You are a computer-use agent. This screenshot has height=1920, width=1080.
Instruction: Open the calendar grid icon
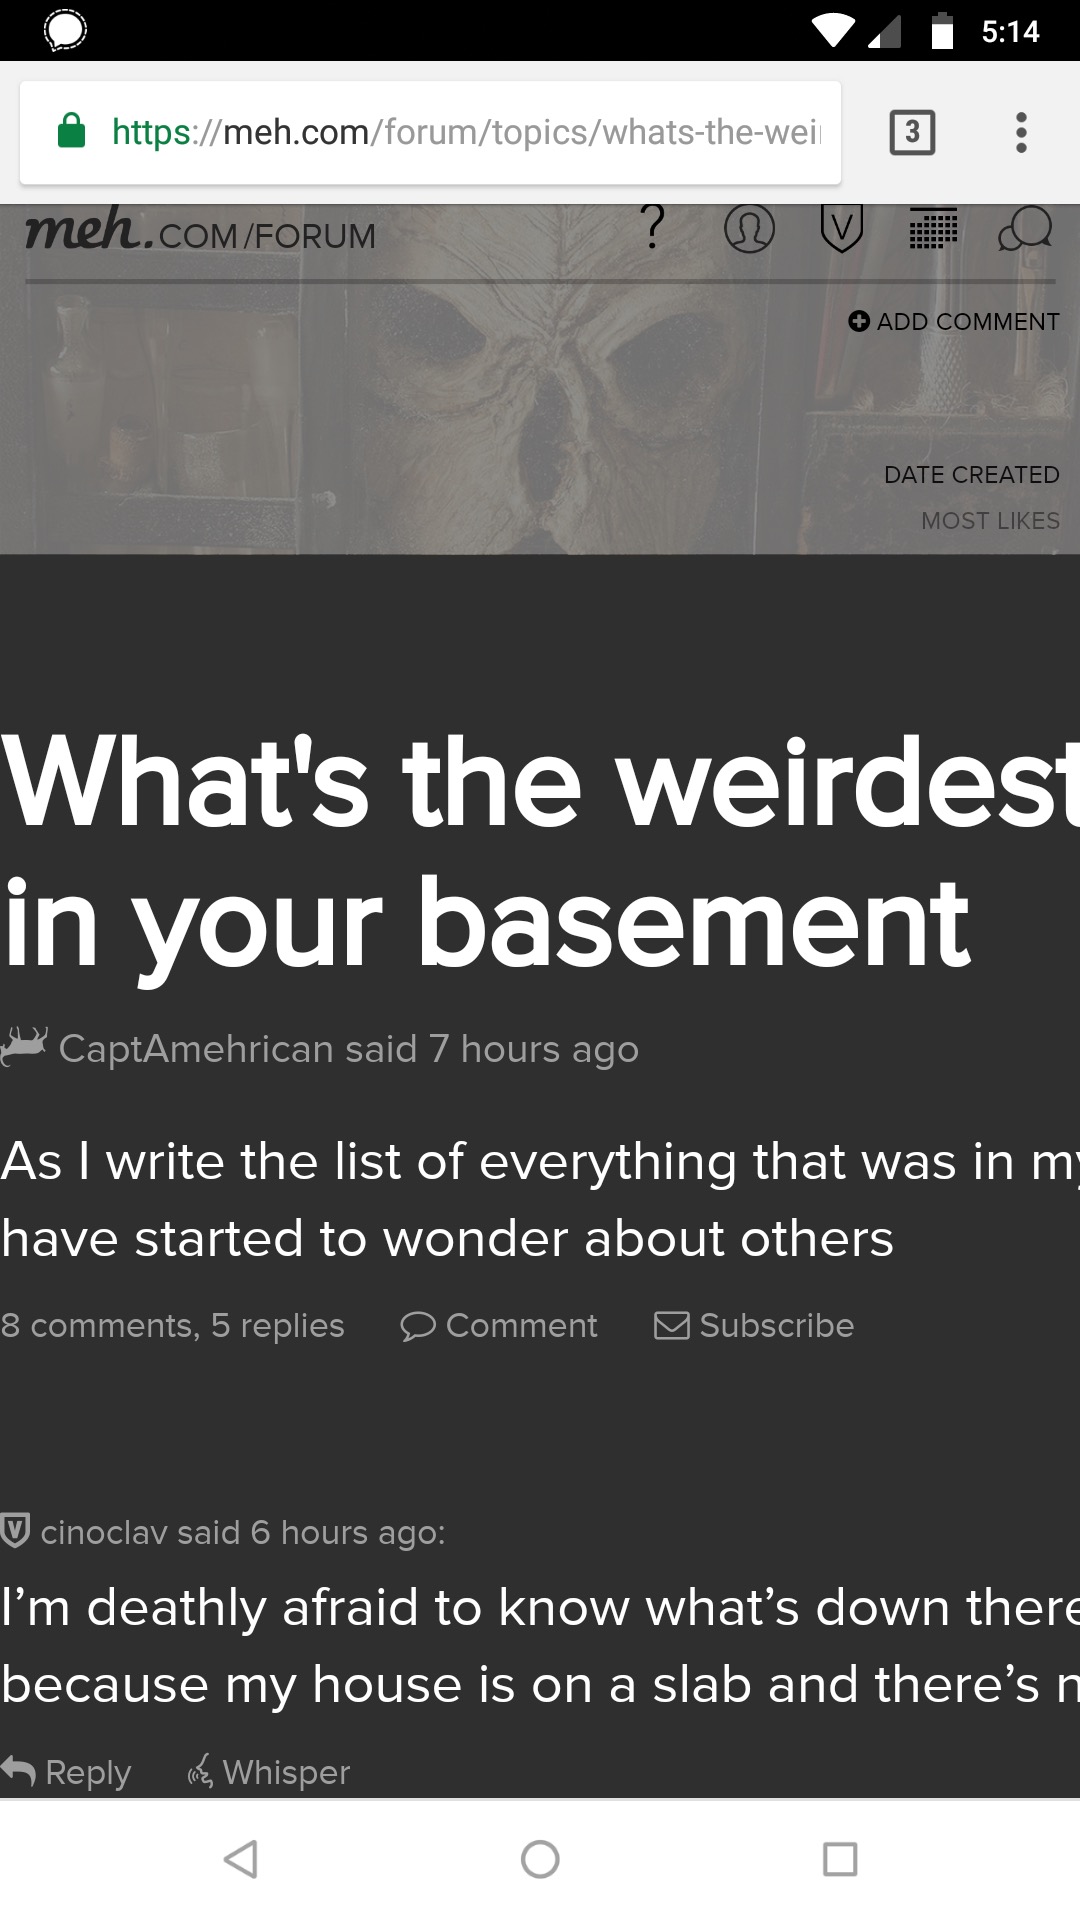tap(933, 229)
